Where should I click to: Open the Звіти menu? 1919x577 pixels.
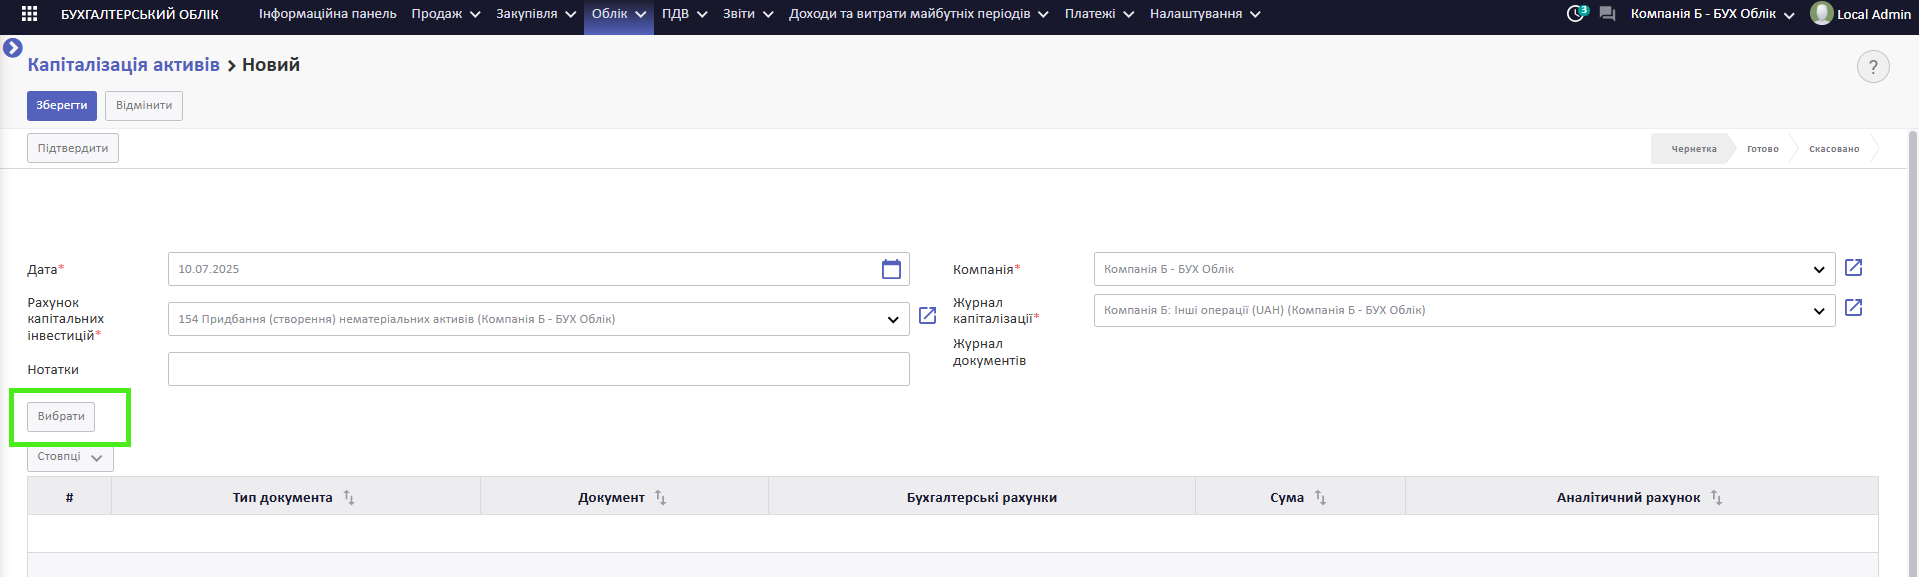[x=748, y=14]
